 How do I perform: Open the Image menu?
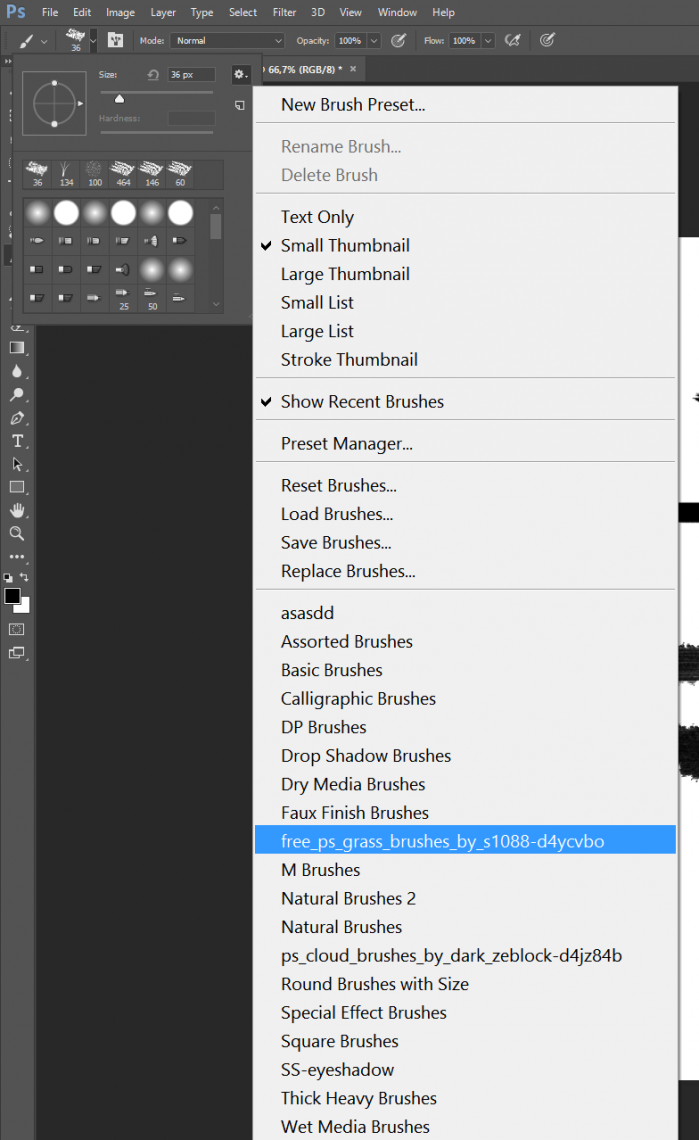pyautogui.click(x=120, y=12)
